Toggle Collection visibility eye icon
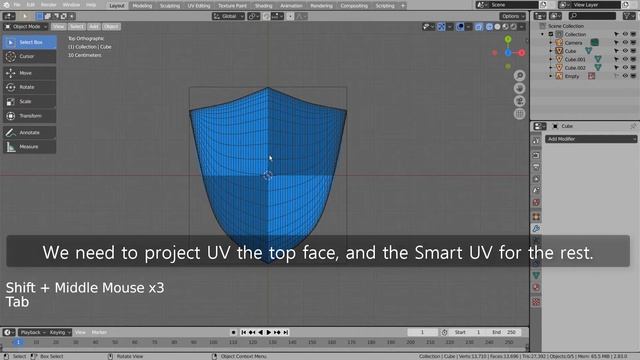This screenshot has height=360, width=640. pos(625,34)
